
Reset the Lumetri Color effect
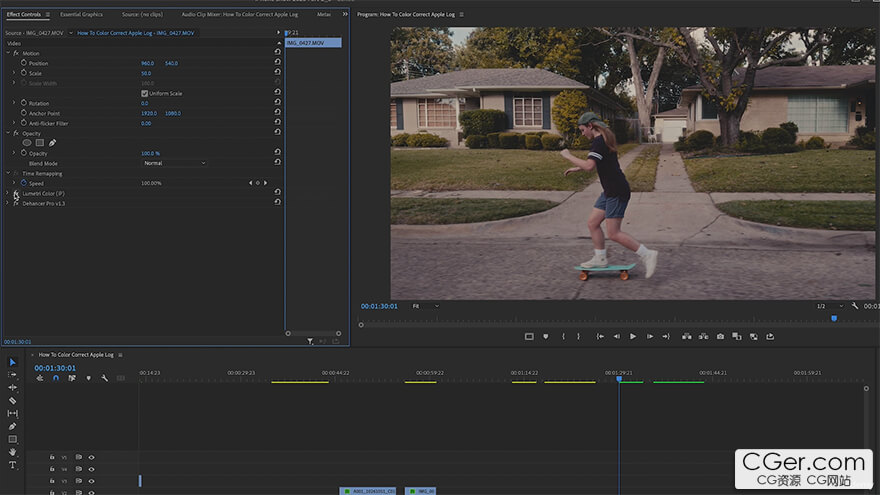click(277, 192)
